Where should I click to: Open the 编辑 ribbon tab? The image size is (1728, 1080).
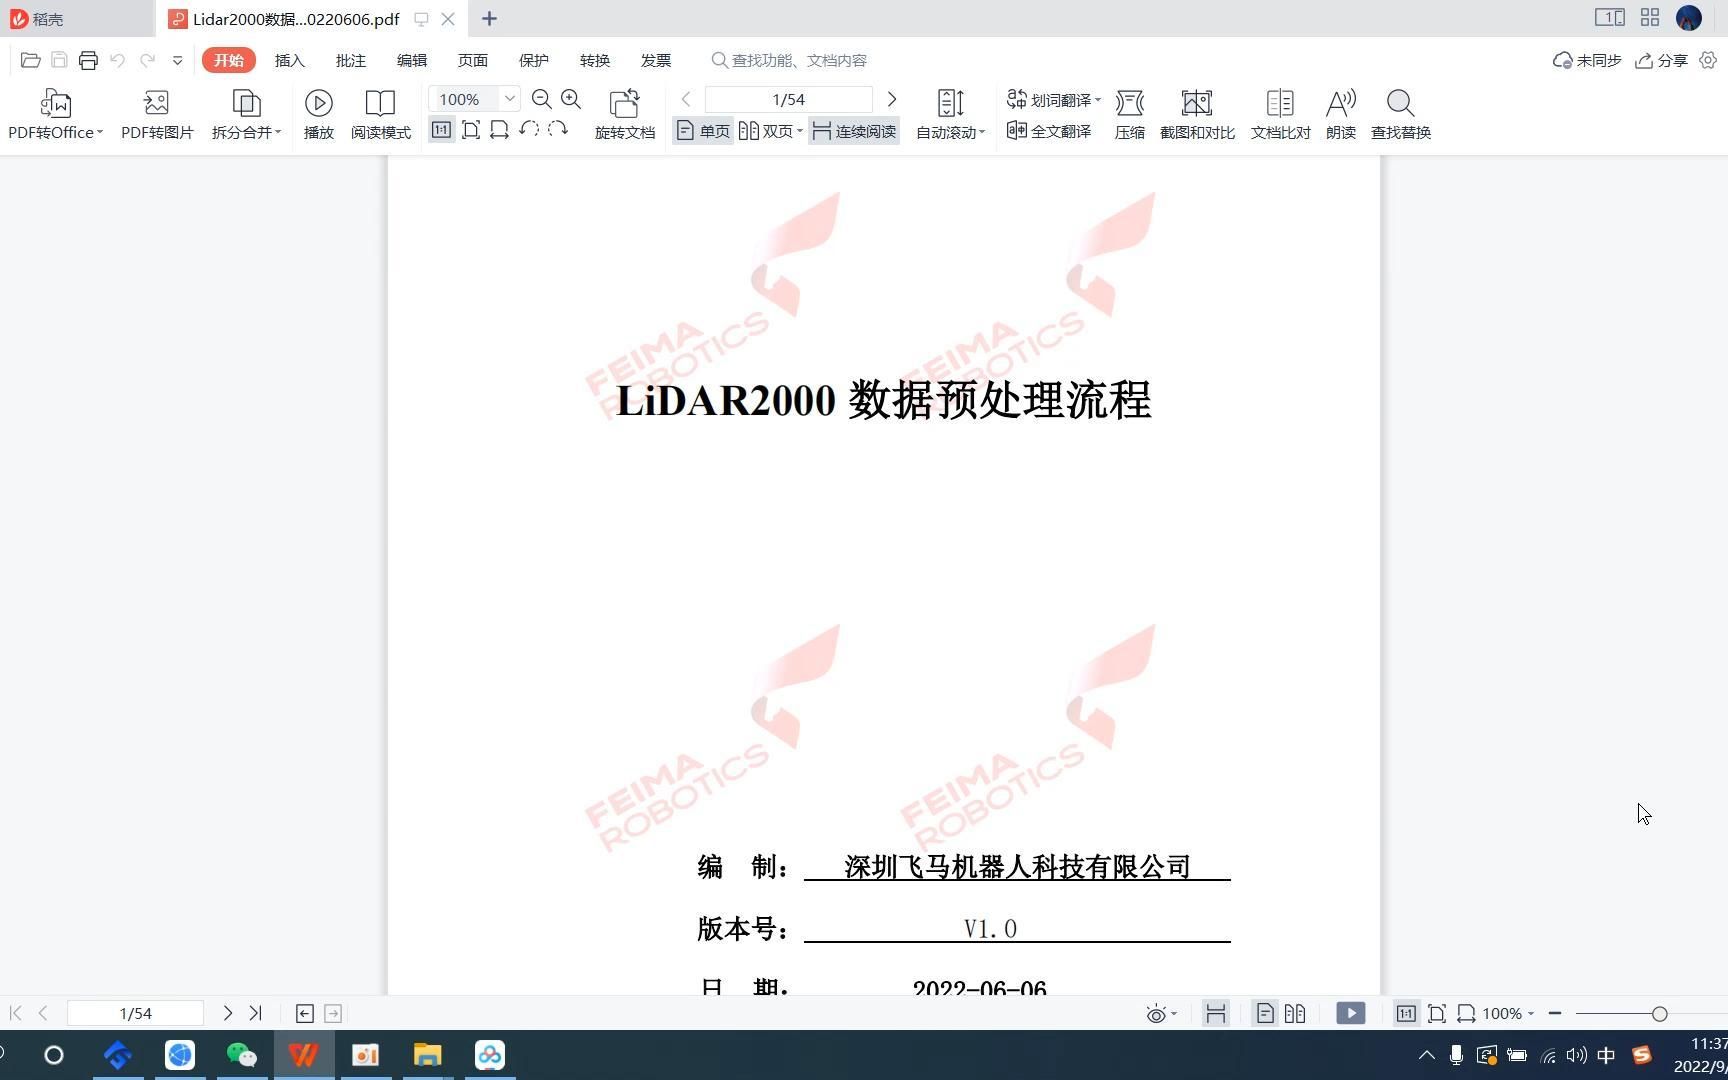(x=412, y=60)
